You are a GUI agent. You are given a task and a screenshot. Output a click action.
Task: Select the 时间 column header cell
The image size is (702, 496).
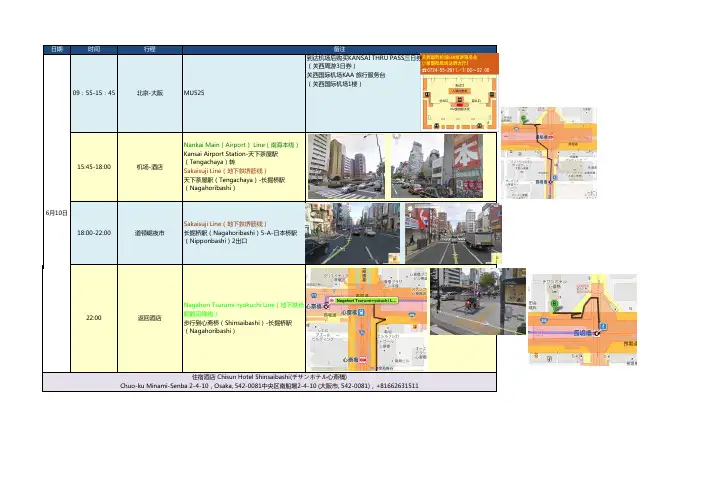[94, 48]
